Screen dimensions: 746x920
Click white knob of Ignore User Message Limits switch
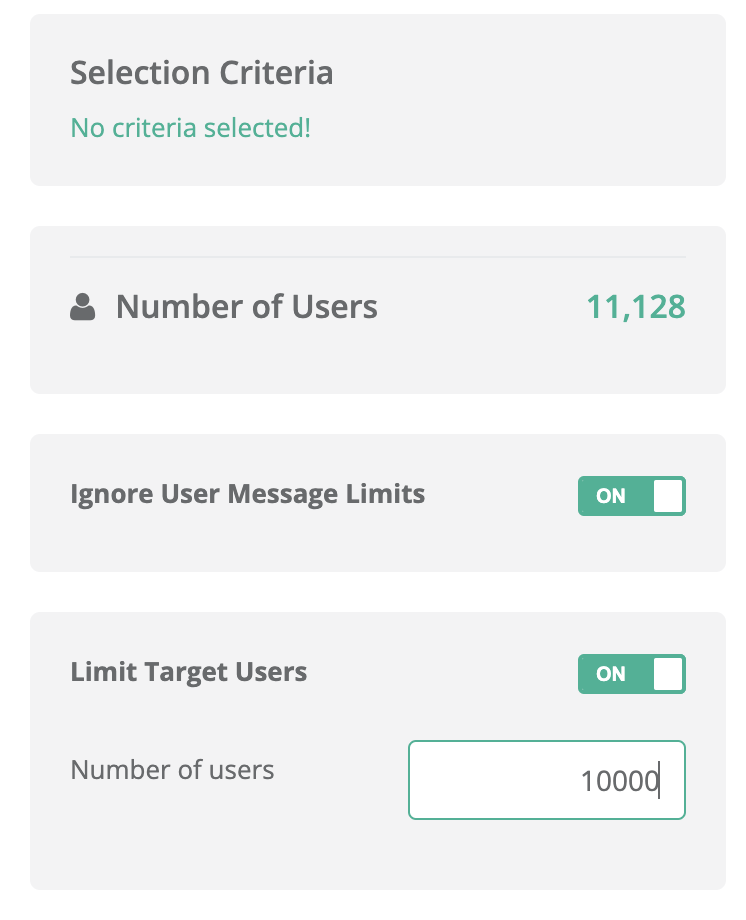[x=668, y=496]
